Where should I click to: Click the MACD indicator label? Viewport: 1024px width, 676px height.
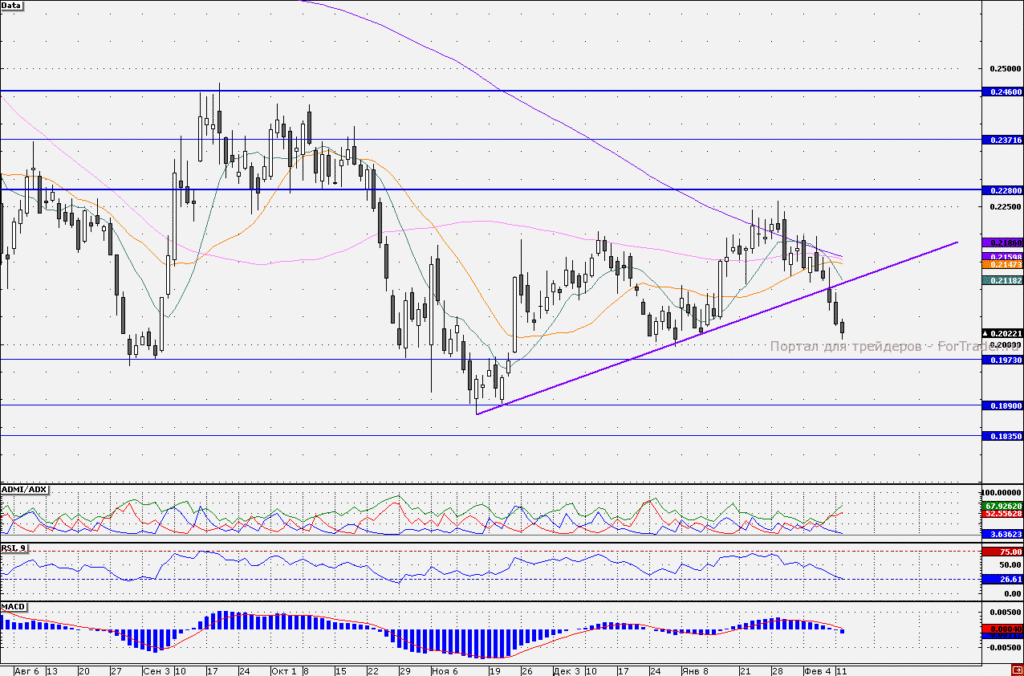(13, 607)
